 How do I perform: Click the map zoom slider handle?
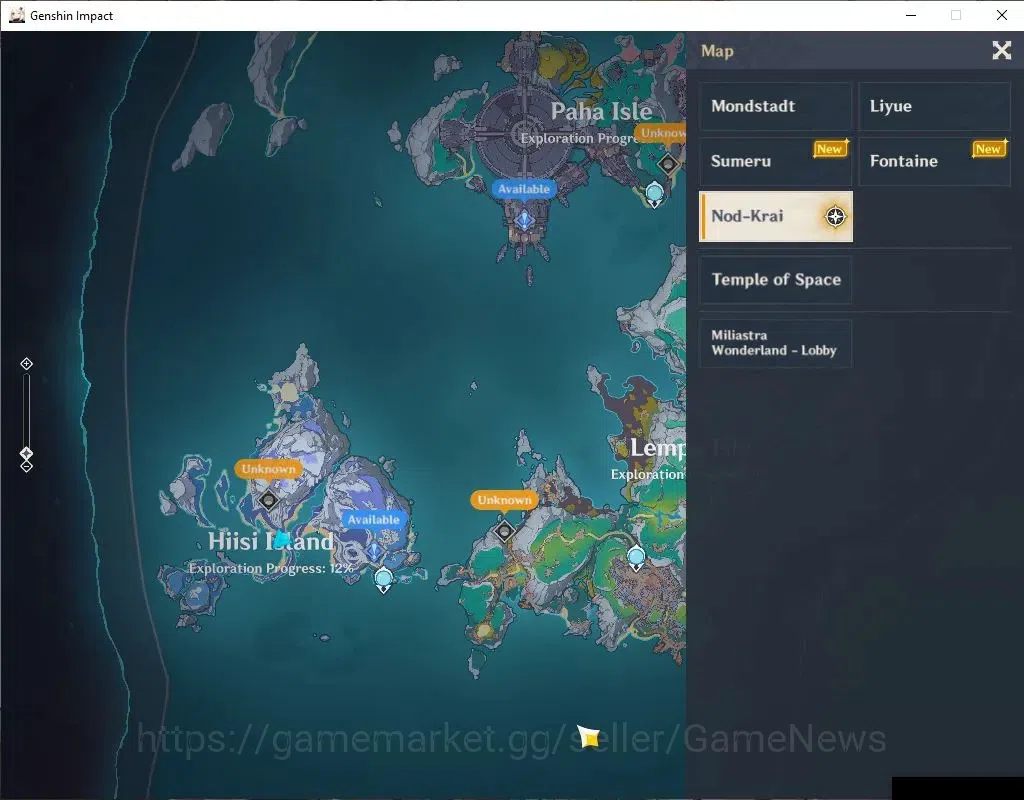point(26,453)
